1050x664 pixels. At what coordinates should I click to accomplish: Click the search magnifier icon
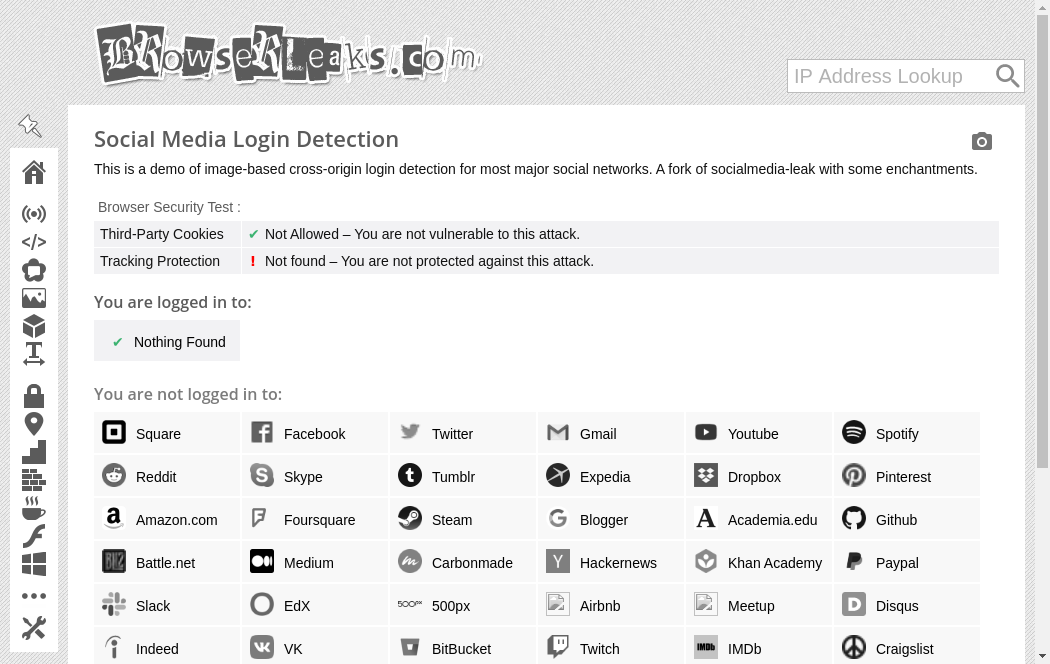(x=1007, y=76)
